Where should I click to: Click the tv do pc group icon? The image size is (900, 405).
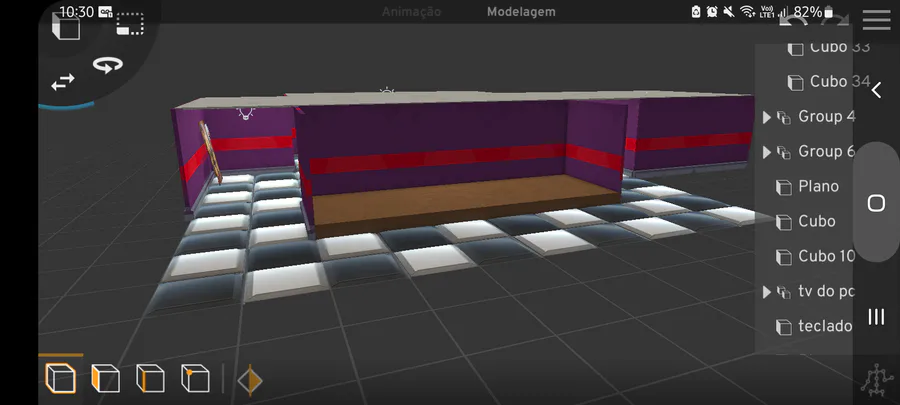[783, 293]
